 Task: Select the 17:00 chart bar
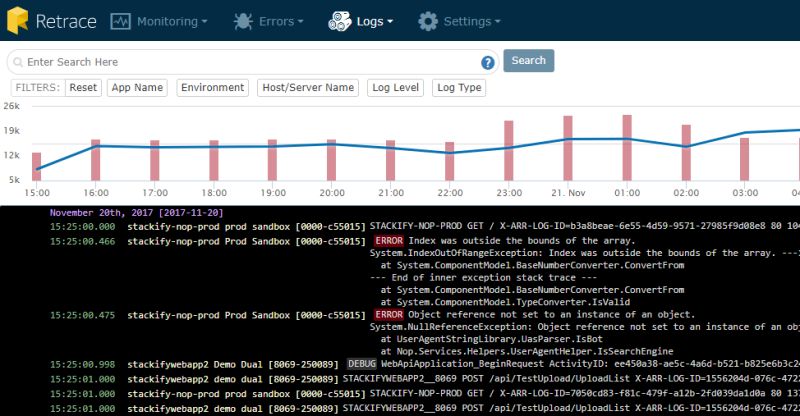[x=155, y=160]
